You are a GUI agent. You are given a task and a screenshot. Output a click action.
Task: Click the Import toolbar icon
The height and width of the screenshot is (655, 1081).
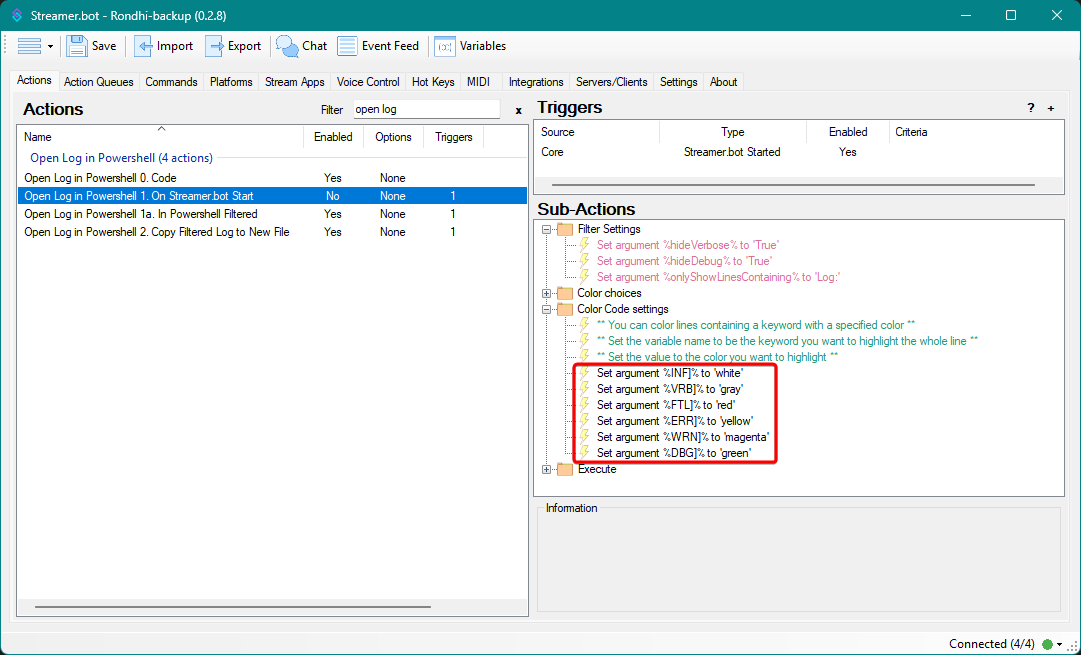144,46
